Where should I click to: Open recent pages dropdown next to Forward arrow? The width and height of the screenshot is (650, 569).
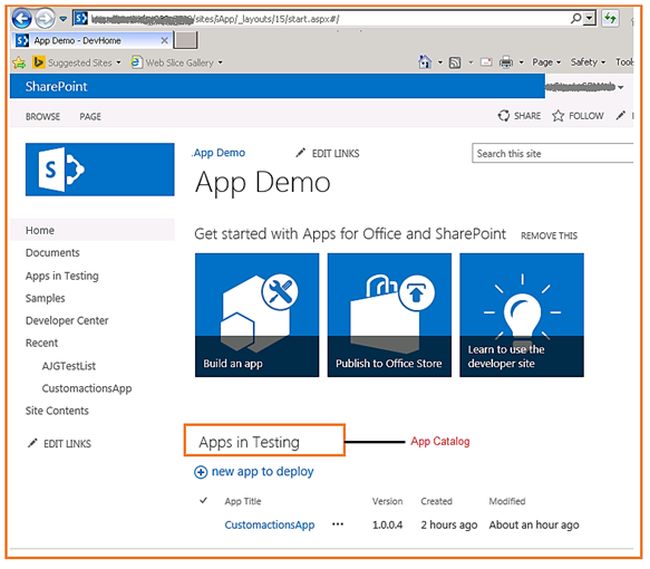coord(63,19)
